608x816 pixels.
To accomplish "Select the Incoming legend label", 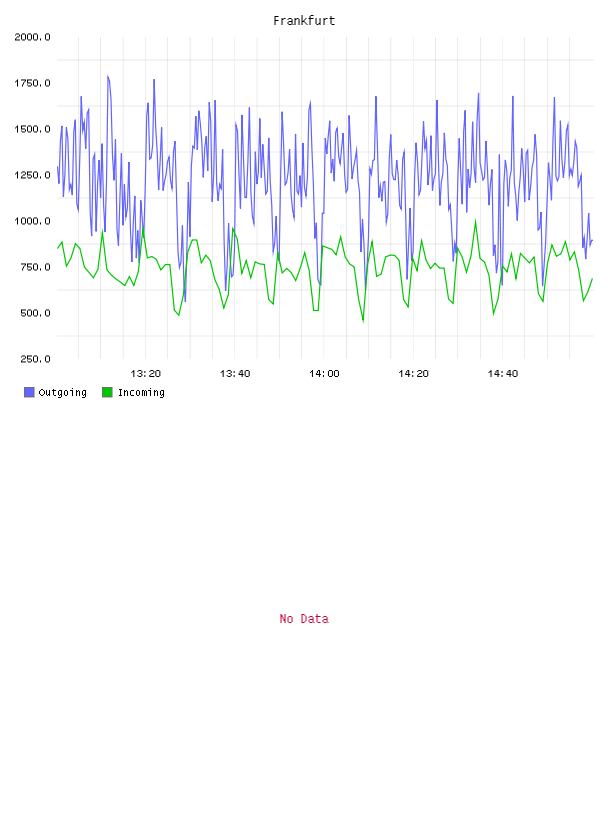I will click(x=141, y=392).
